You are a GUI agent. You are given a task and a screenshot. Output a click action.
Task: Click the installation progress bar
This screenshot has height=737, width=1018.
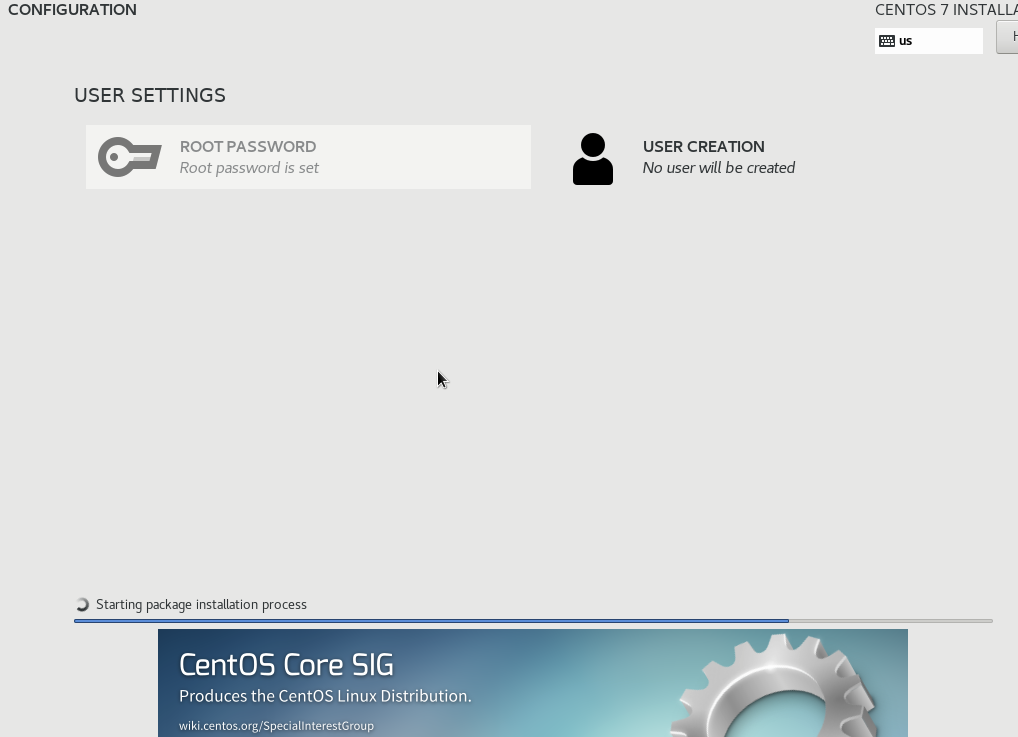pyautogui.click(x=533, y=621)
